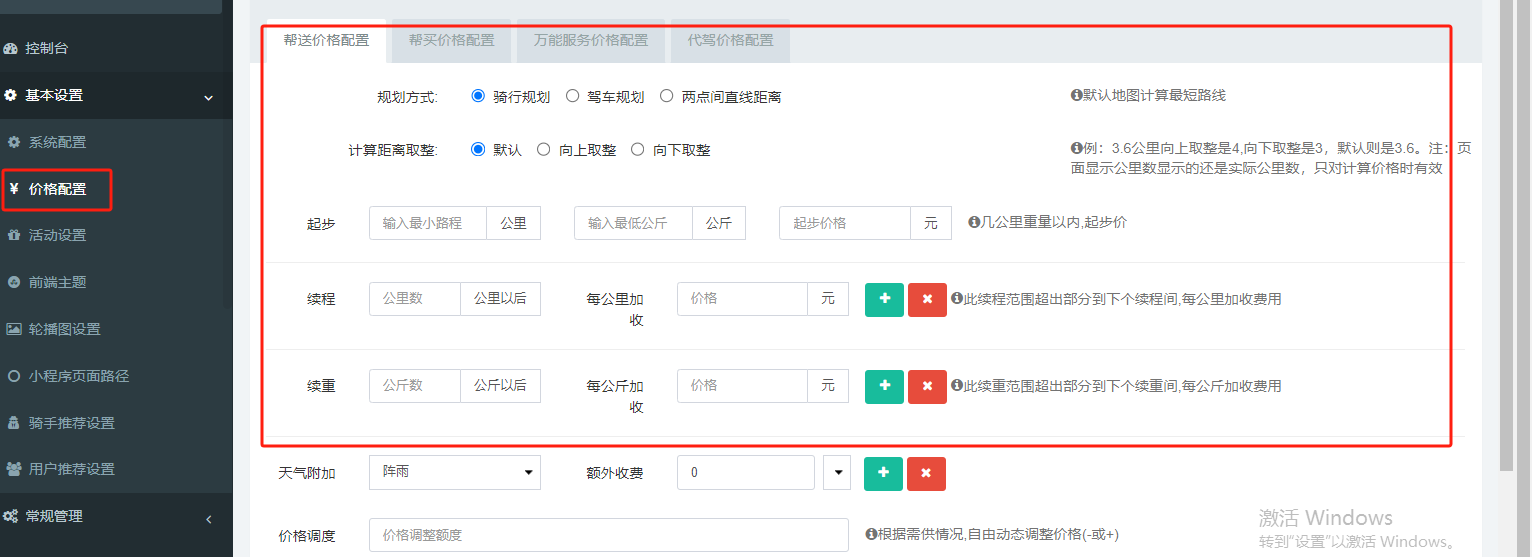Click the theme icon beside 前端主题

pos(14,282)
